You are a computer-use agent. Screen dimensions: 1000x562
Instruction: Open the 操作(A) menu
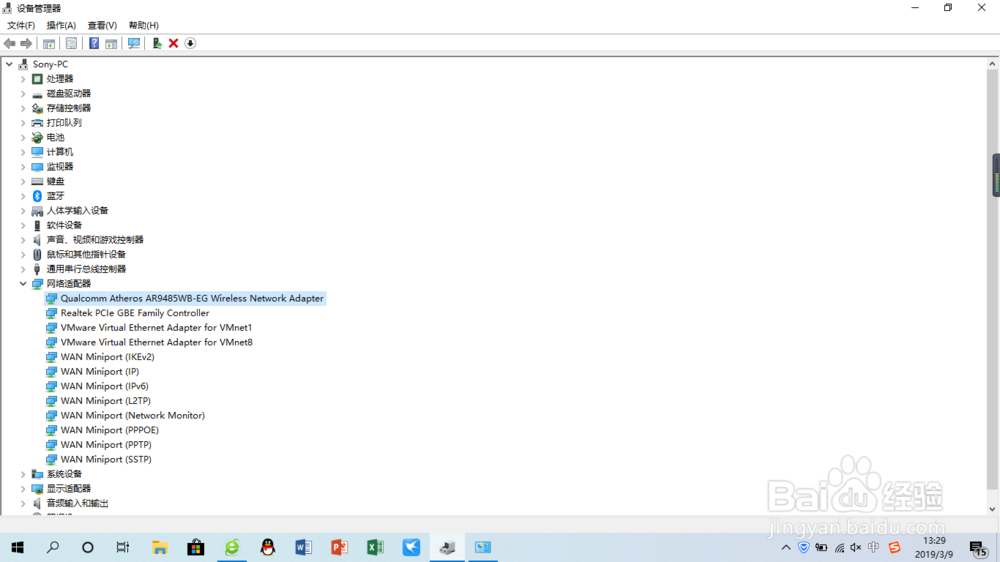click(61, 26)
